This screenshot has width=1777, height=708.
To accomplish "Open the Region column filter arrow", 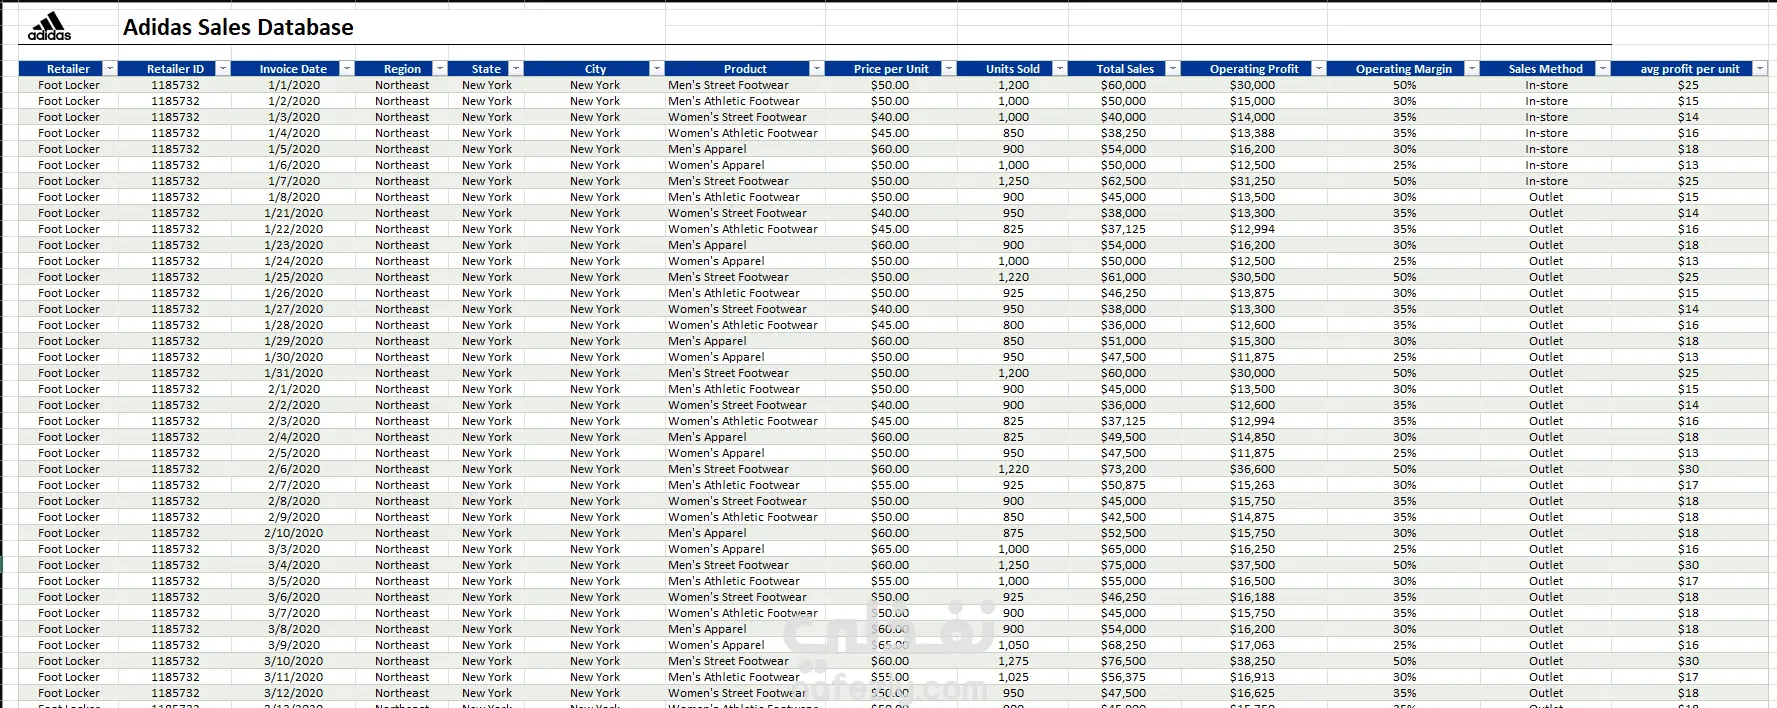I will [440, 69].
